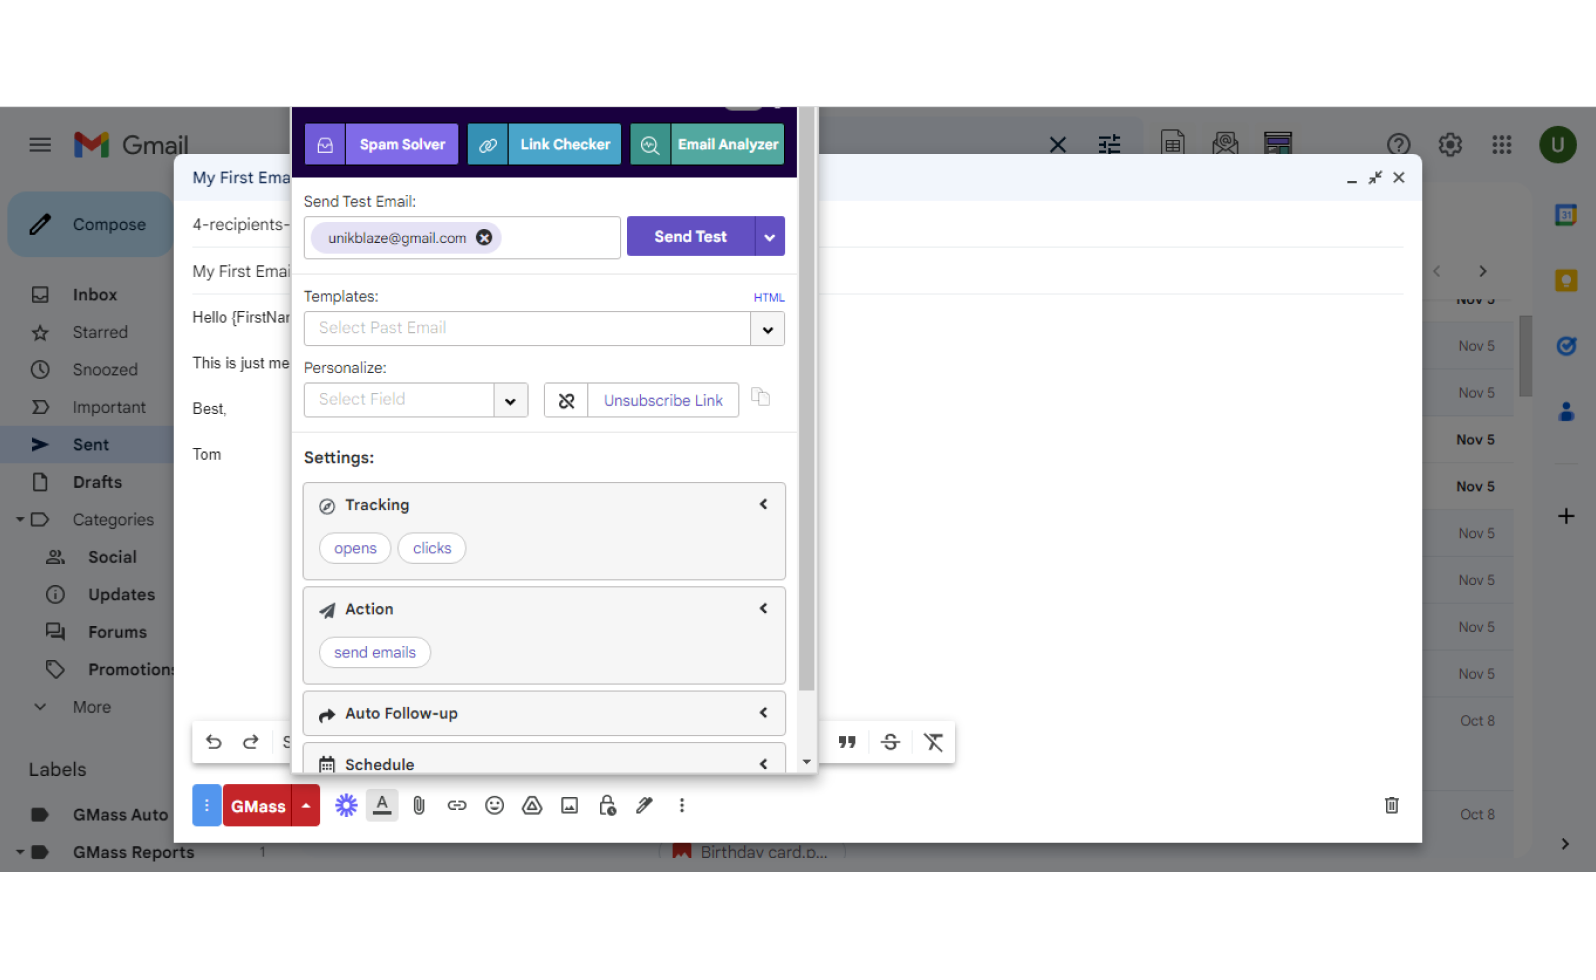
Task: Click the GMass send button
Action: click(x=258, y=806)
